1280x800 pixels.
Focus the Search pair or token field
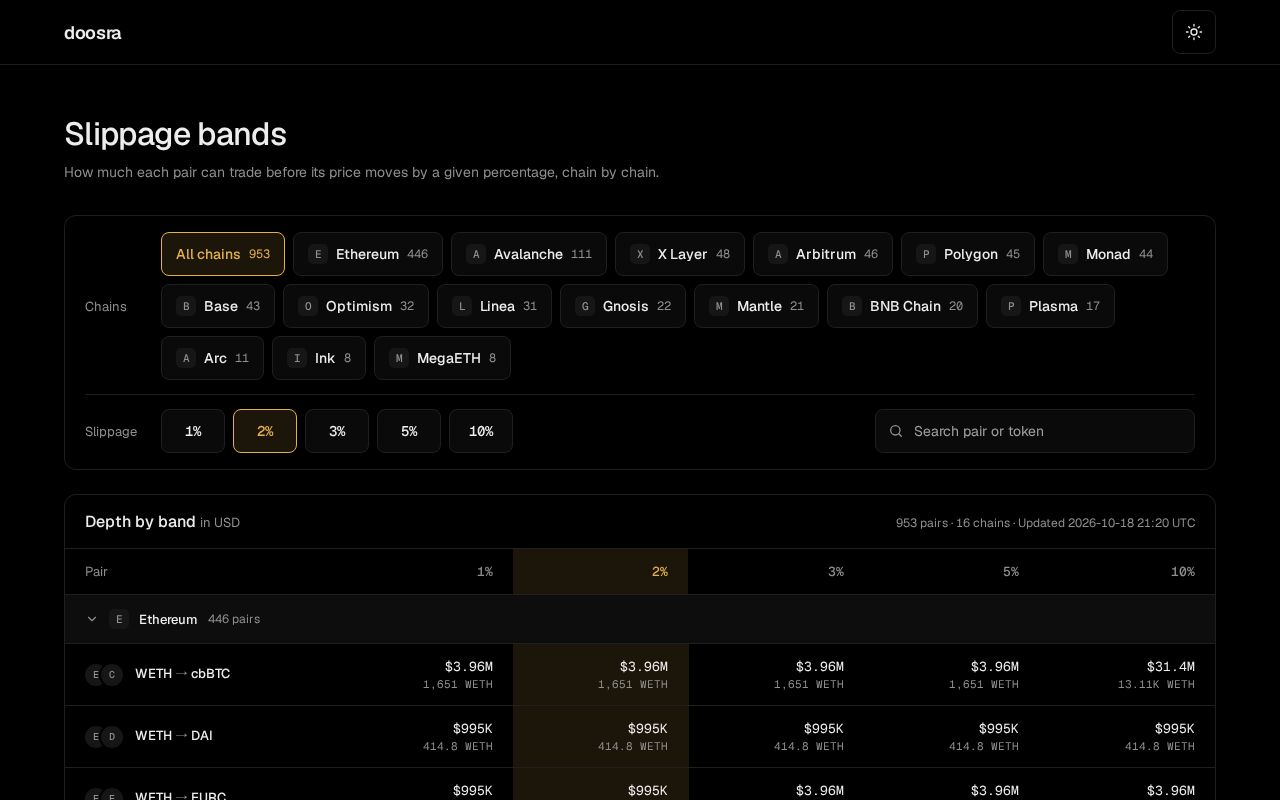coord(1035,431)
